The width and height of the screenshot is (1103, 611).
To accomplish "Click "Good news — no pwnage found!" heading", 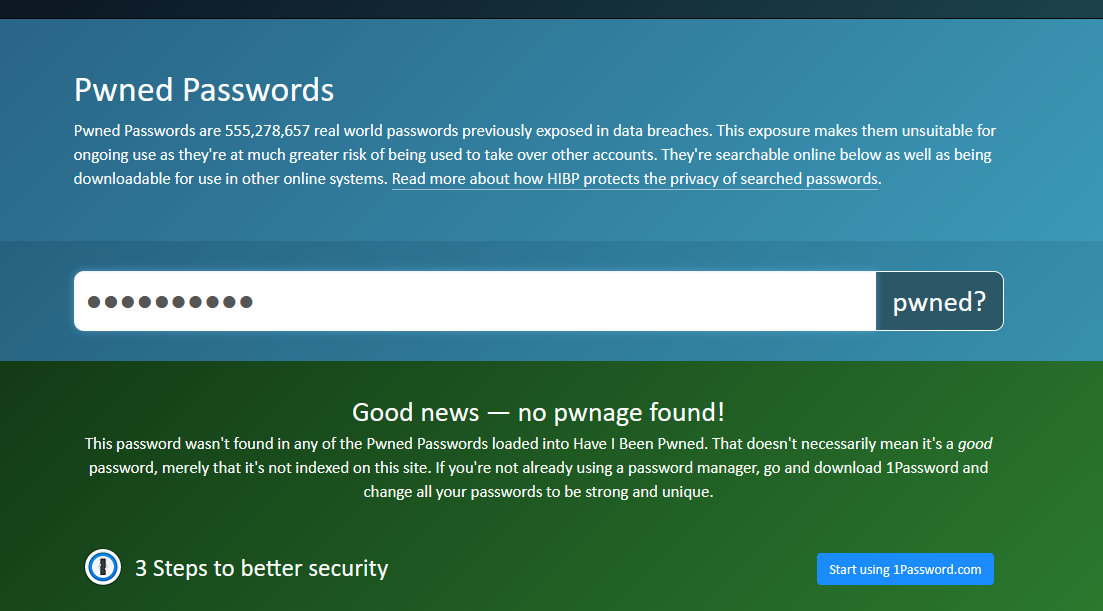I will (x=538, y=412).
